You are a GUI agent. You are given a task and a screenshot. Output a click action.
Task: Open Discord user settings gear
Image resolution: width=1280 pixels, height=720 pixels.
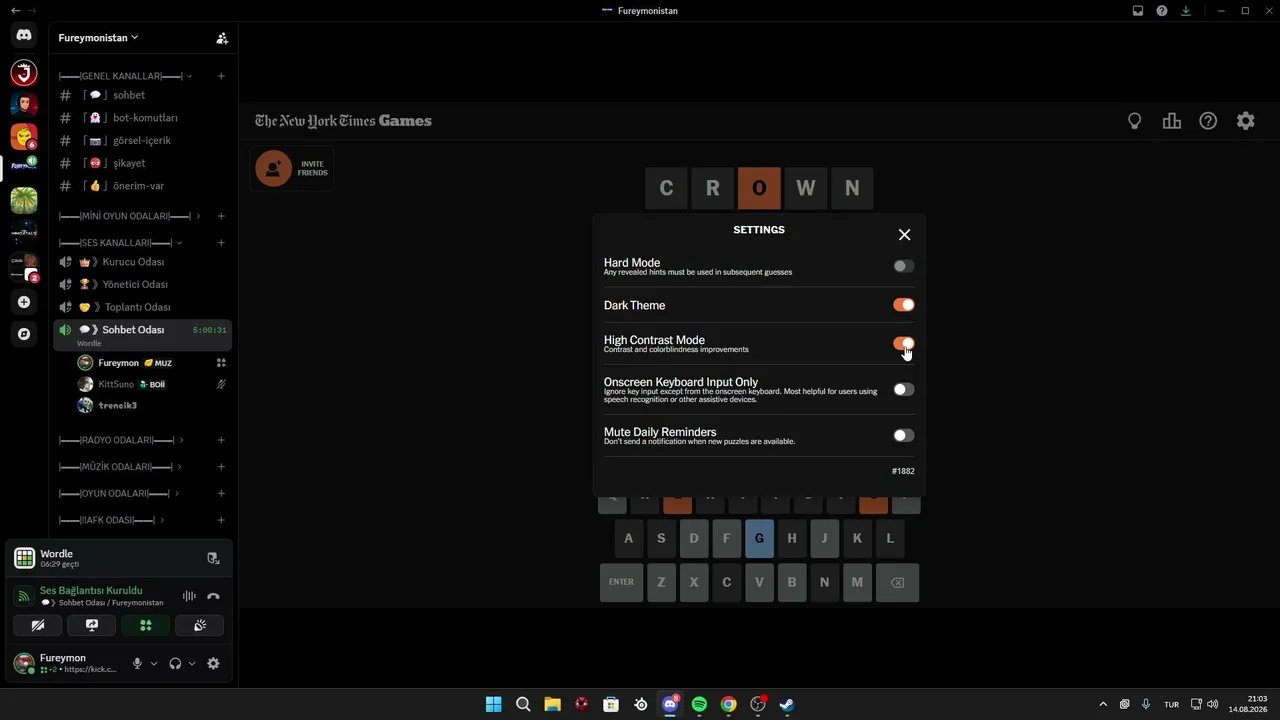click(213, 663)
